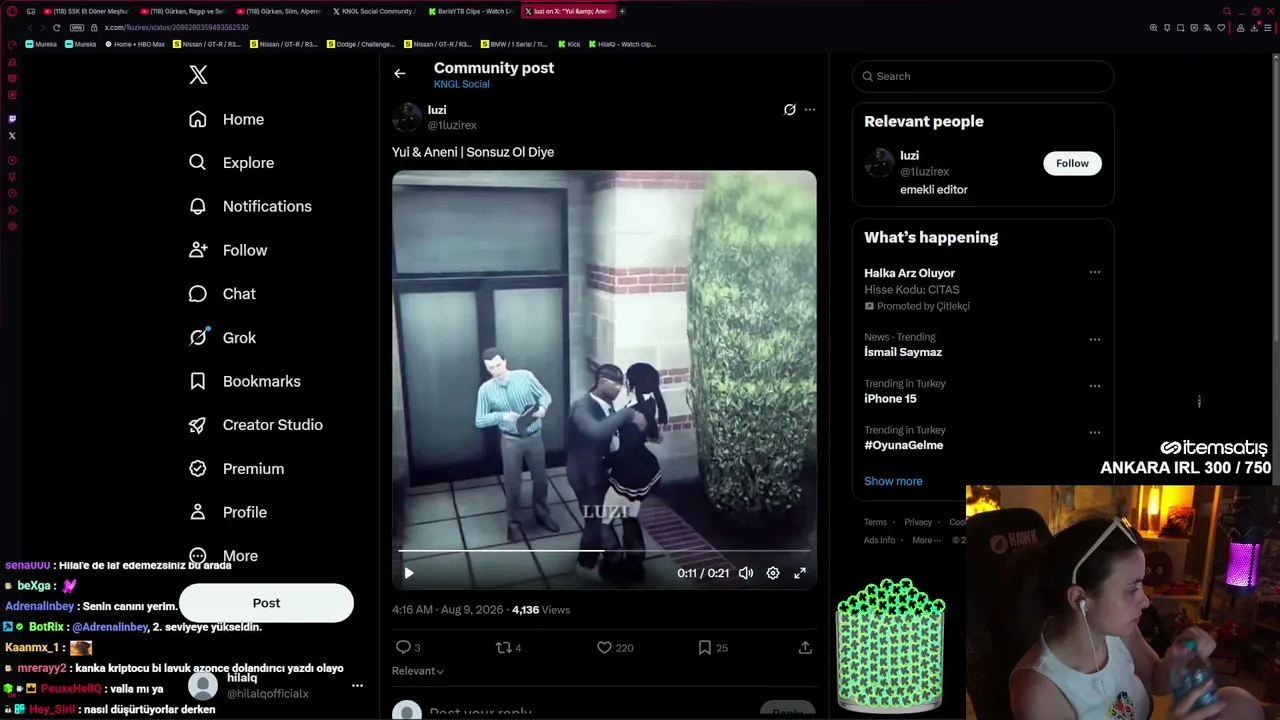
Task: Open the Ads info footer link
Action: (x=879, y=540)
